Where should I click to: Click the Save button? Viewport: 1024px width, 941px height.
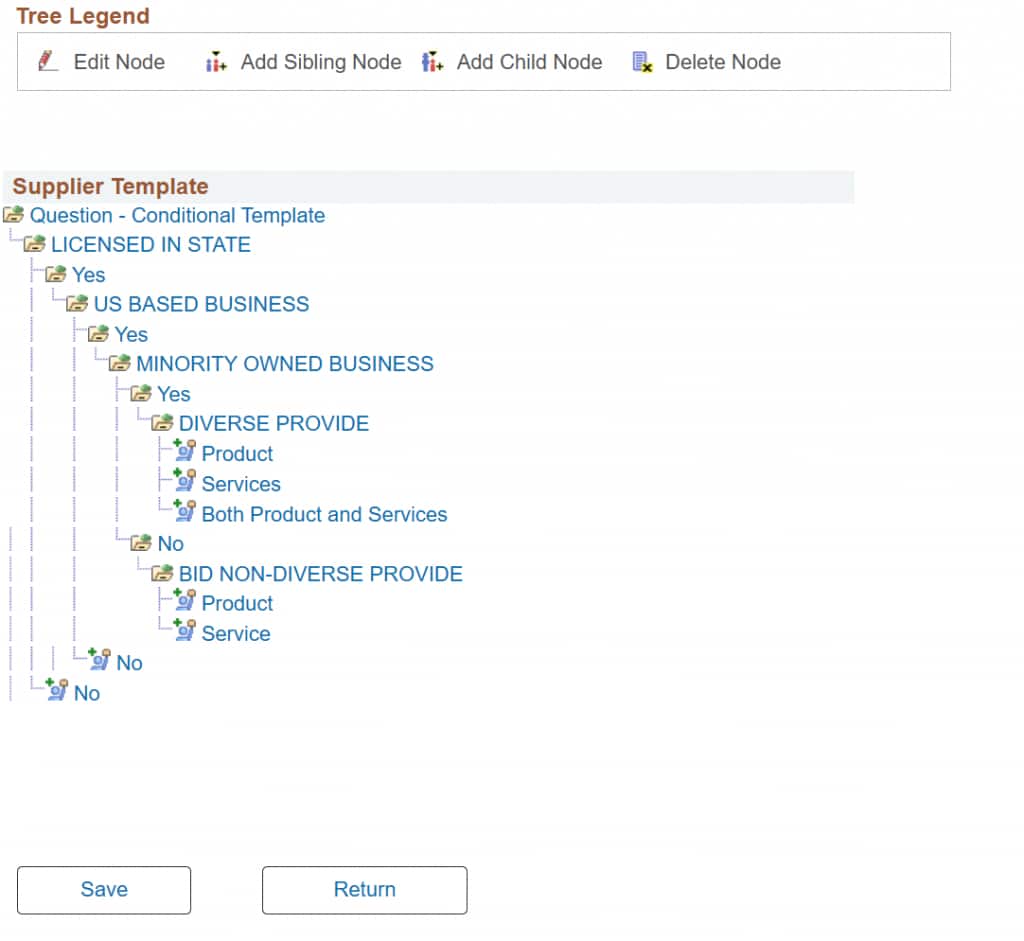coord(104,890)
